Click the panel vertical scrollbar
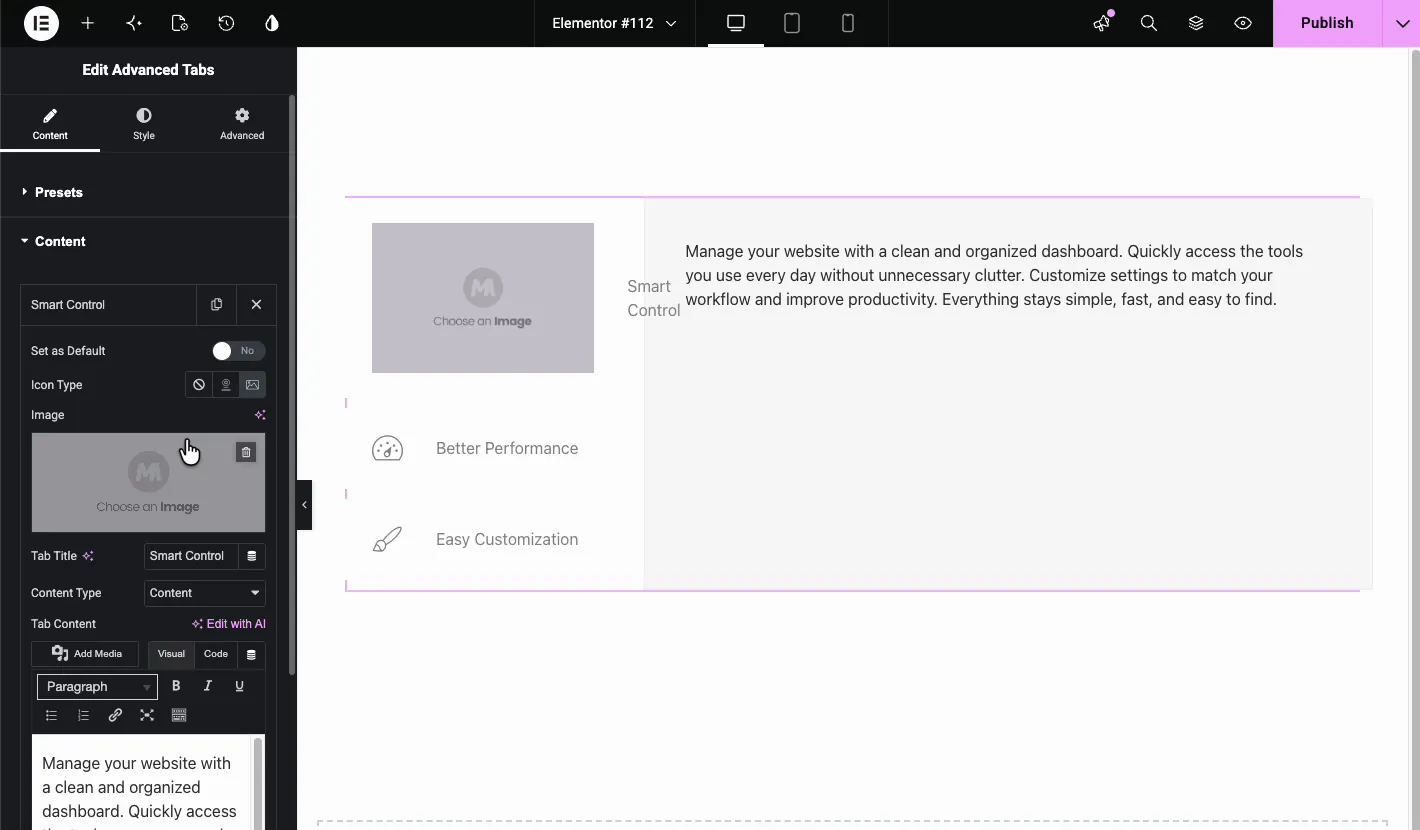 pyautogui.click(x=292, y=385)
